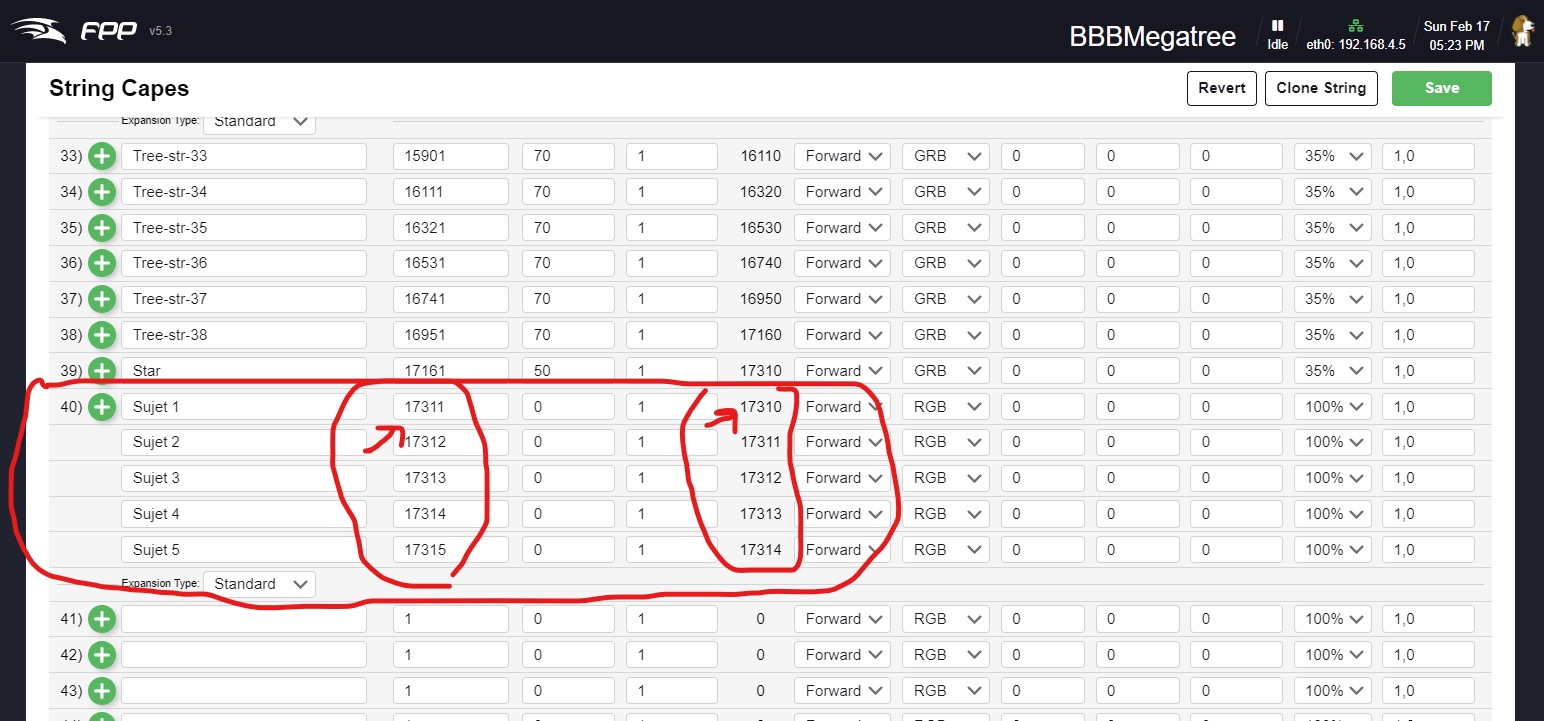
Task: Open the Expansion Type Standard dropdown
Action: [x=259, y=583]
